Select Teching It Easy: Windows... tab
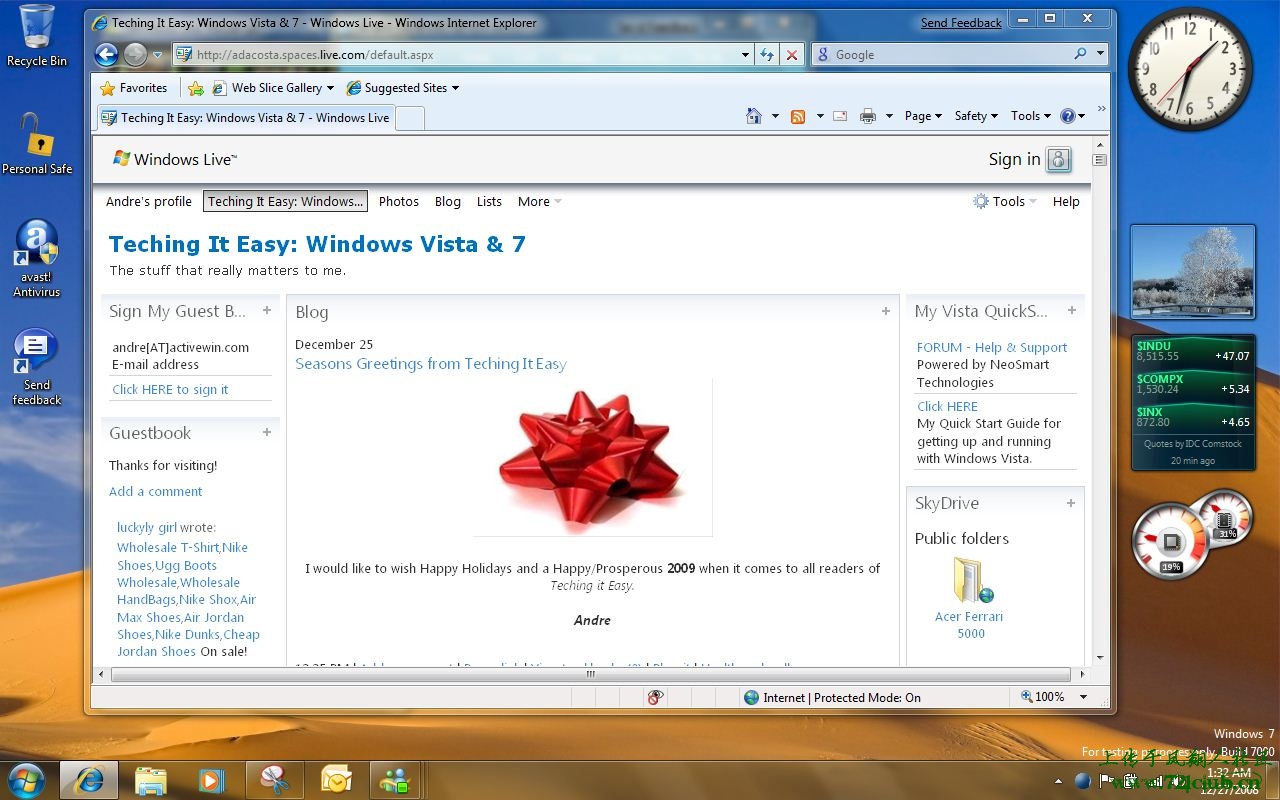The height and width of the screenshot is (800, 1280). 285,201
